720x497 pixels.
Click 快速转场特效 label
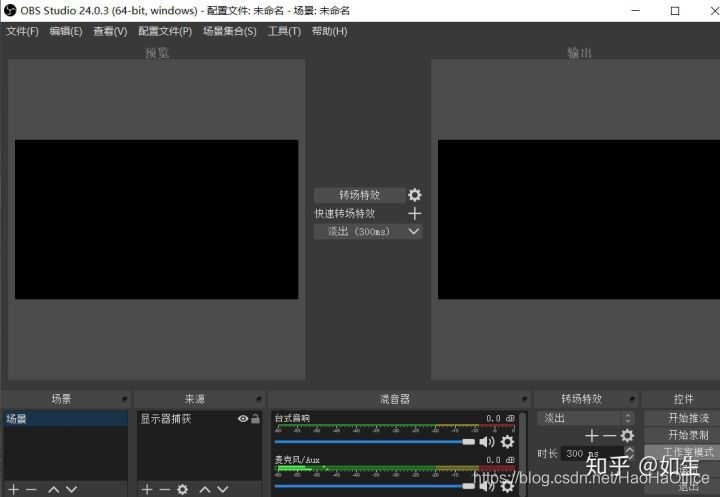[345, 214]
